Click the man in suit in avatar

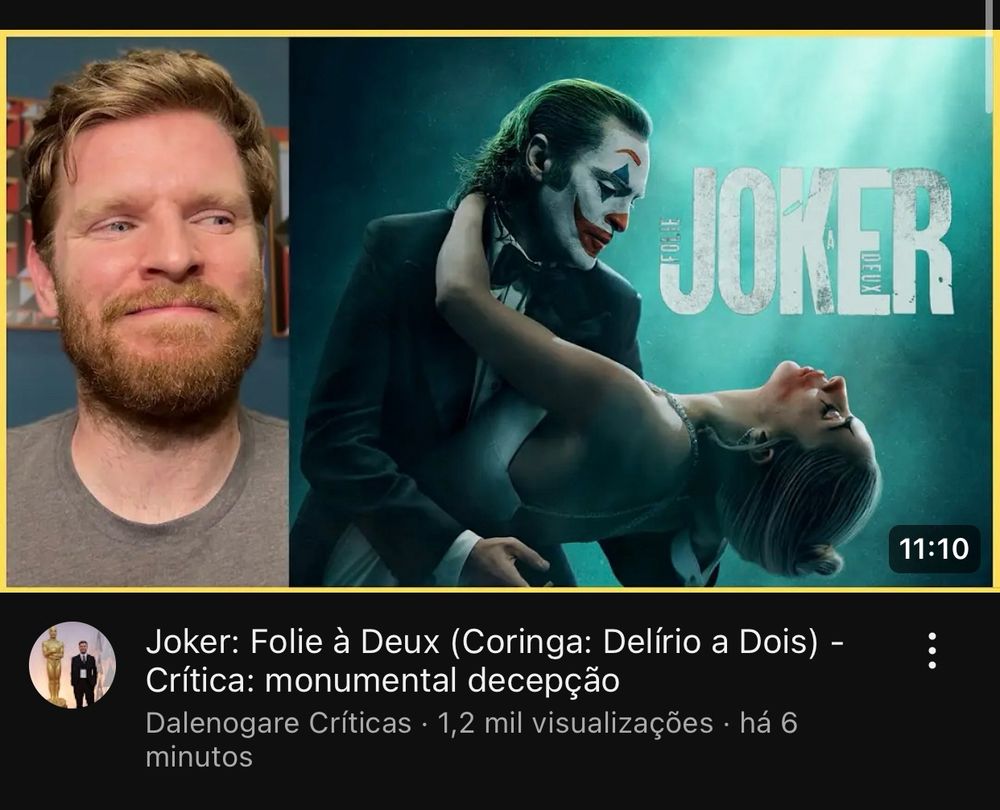click(84, 673)
